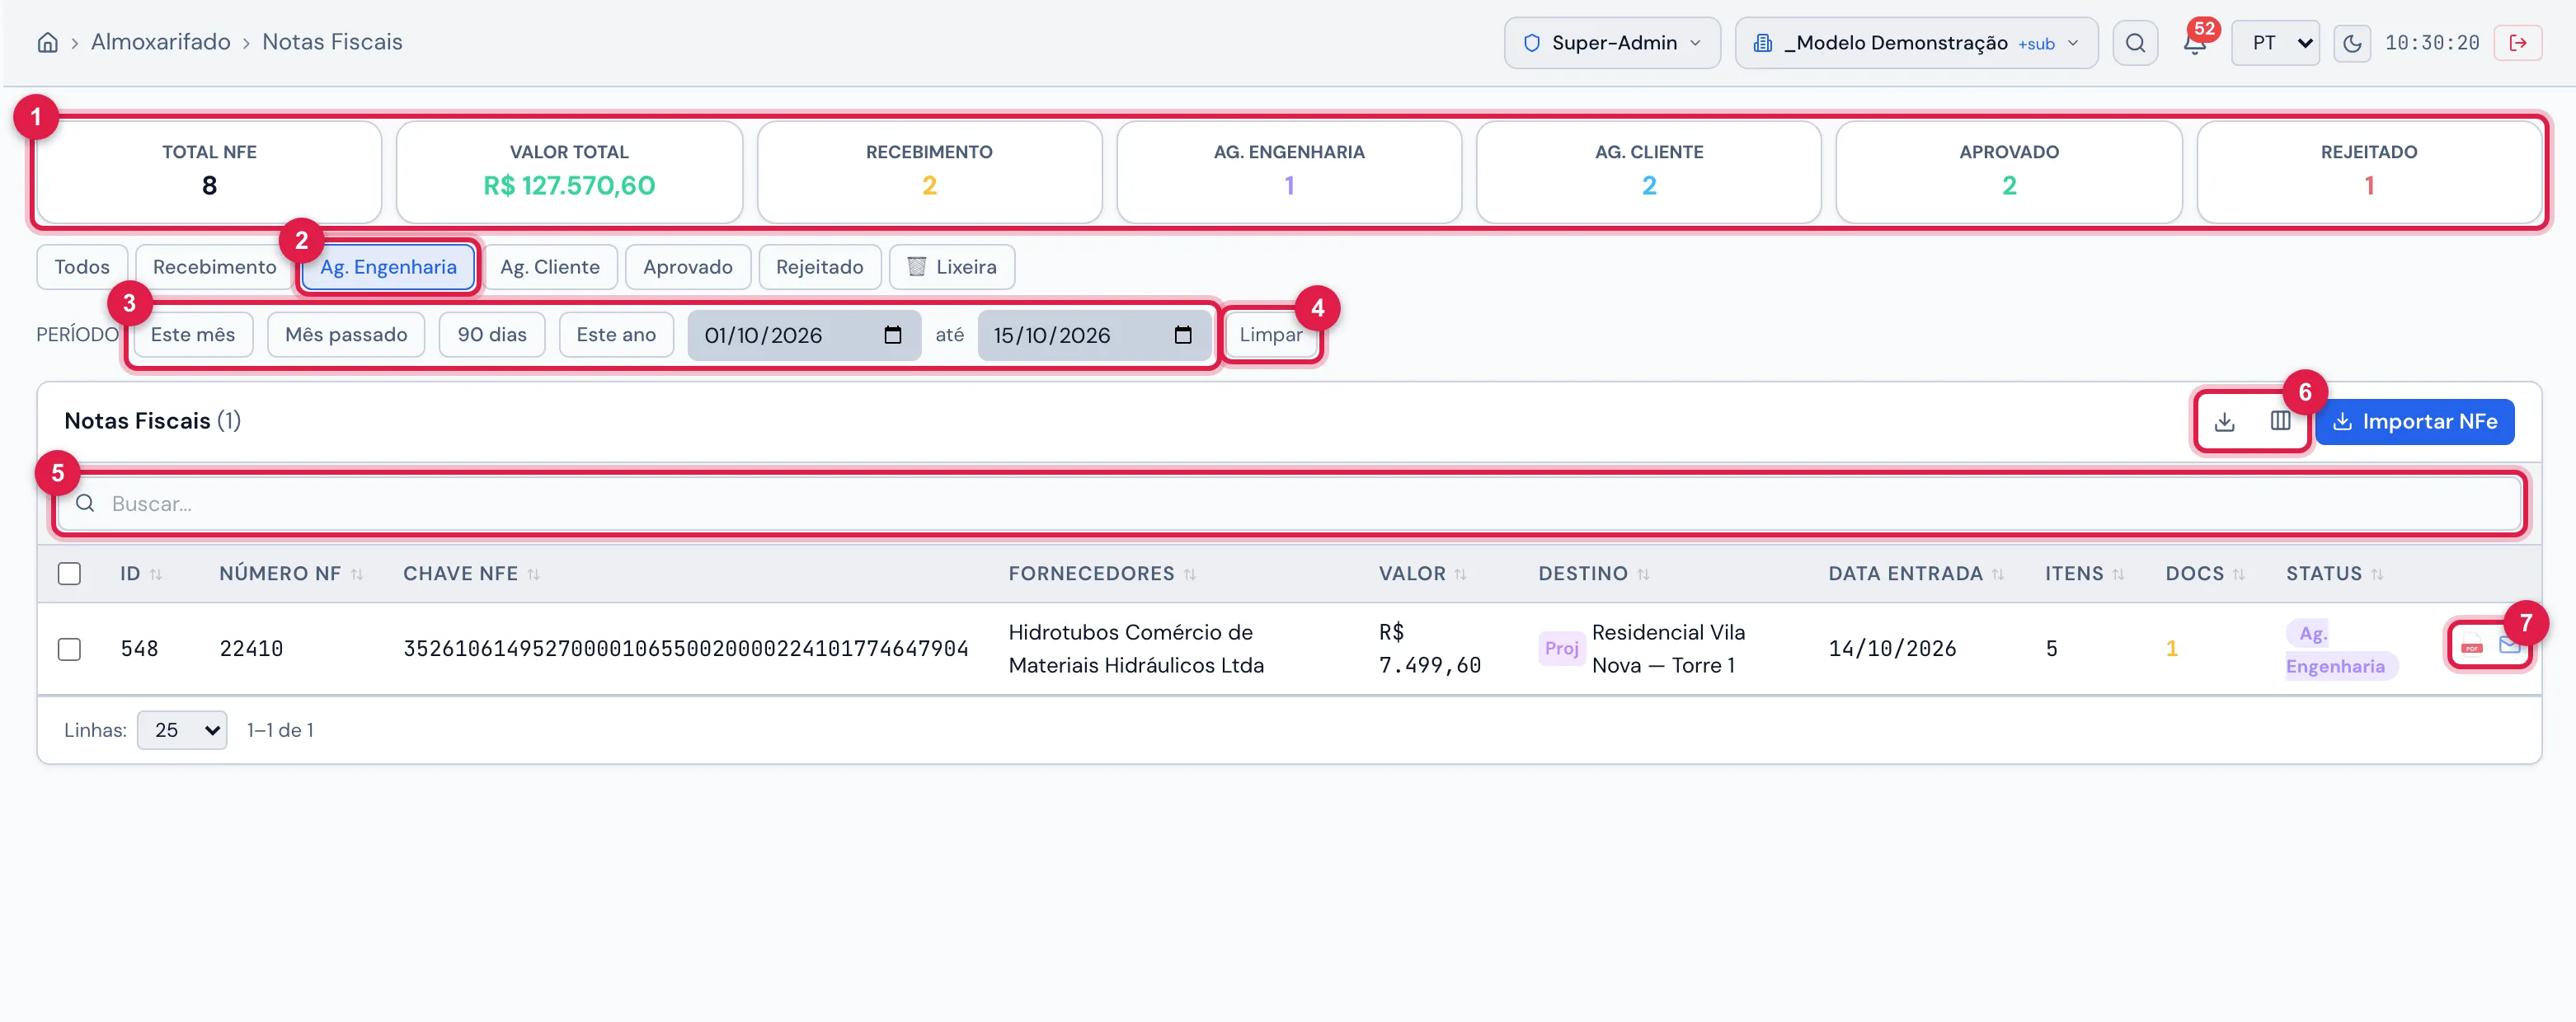
Task: Download the table export icon
Action: (2224, 421)
